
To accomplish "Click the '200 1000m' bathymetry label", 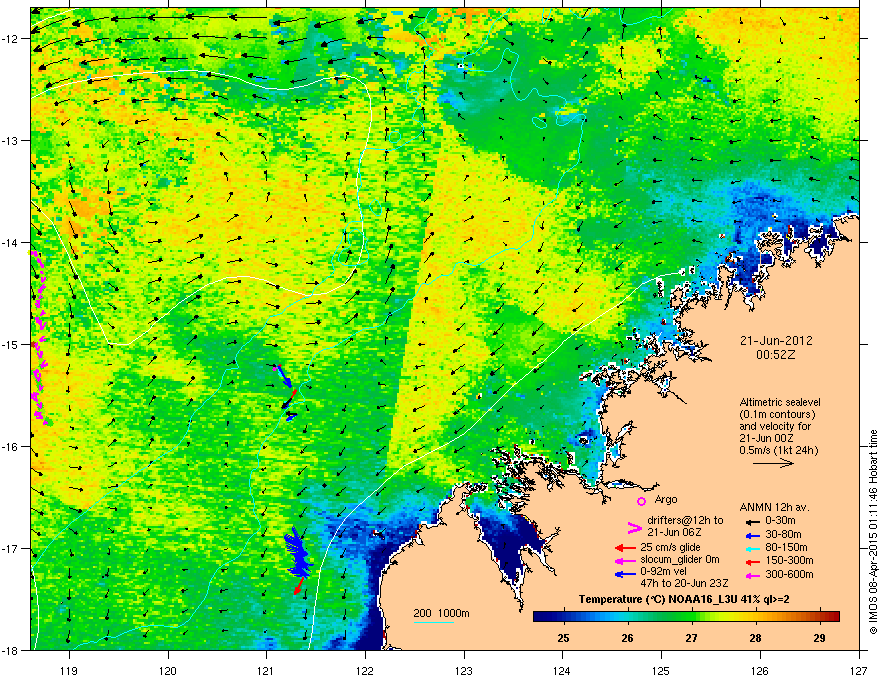I will pyautogui.click(x=442, y=613).
